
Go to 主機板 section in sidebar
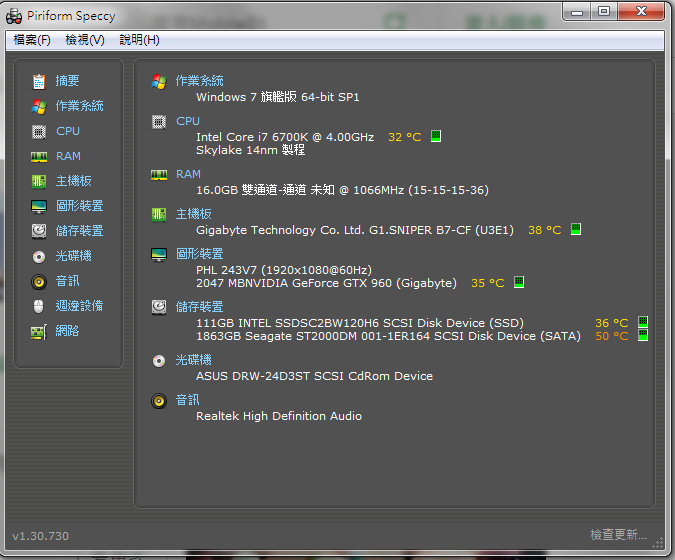tap(74, 181)
